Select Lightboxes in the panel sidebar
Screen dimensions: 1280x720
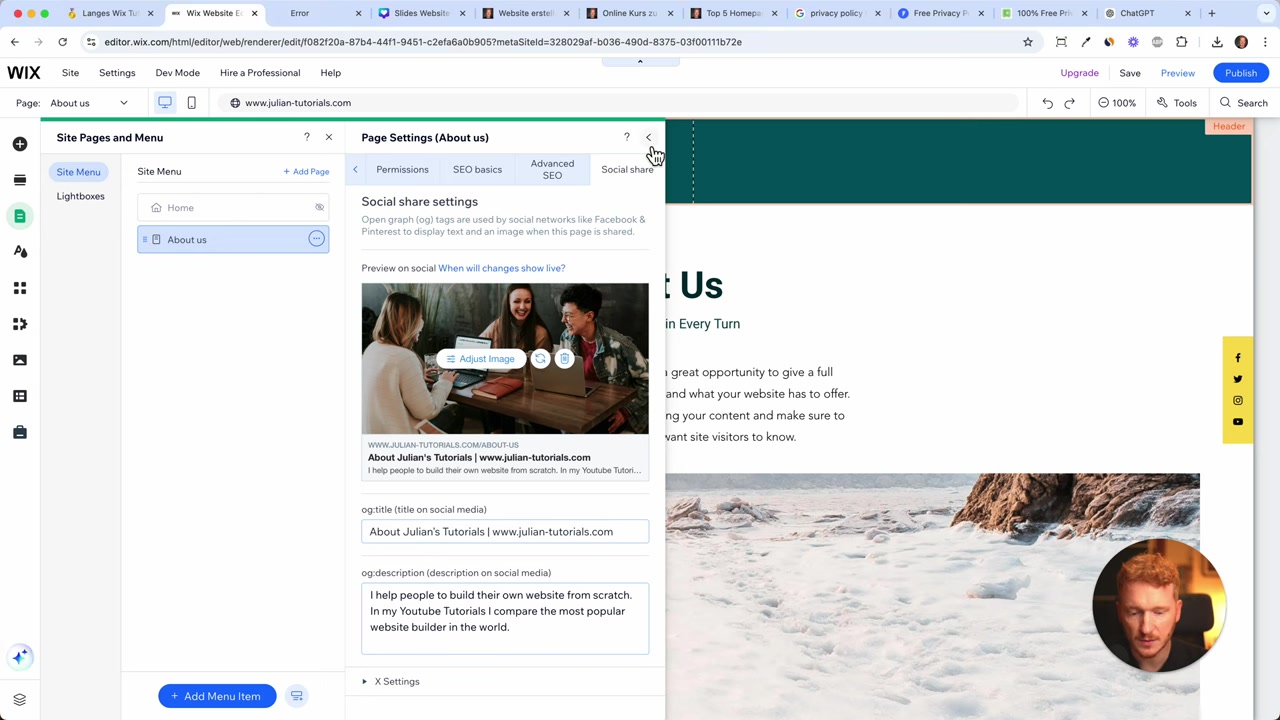pyautogui.click(x=80, y=196)
